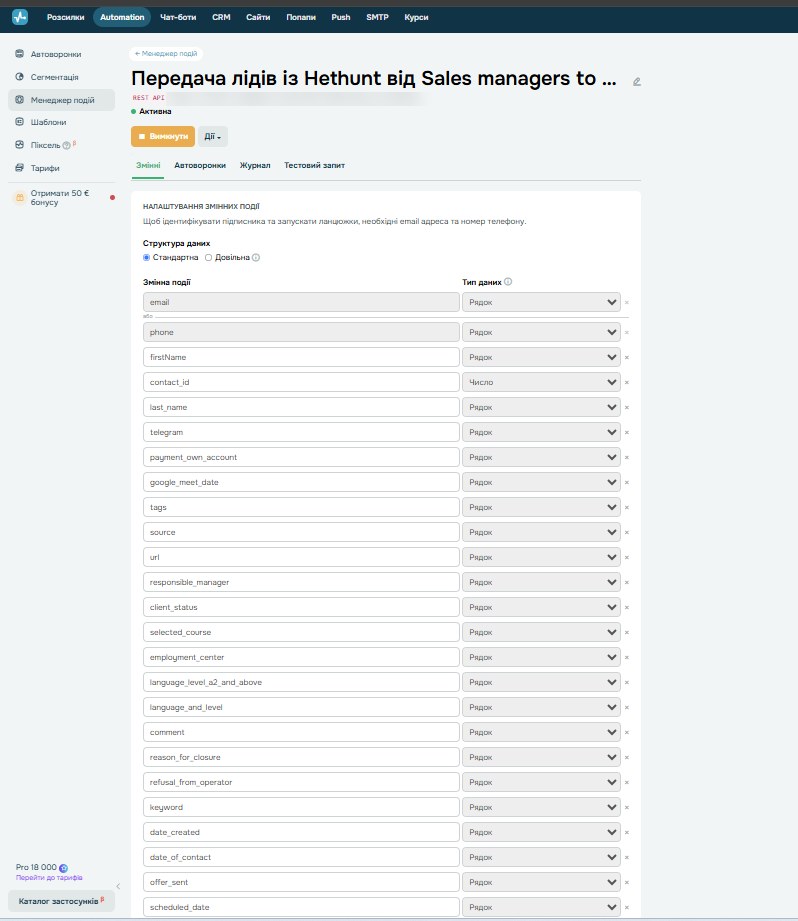Screen dimensions: 798x921
Task: Click the date_of_contact input field
Action: (301, 858)
